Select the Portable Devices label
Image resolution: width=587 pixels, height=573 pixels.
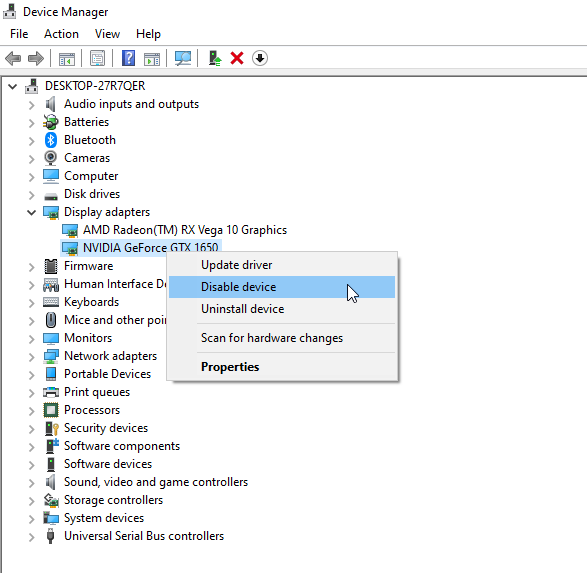(x=107, y=374)
